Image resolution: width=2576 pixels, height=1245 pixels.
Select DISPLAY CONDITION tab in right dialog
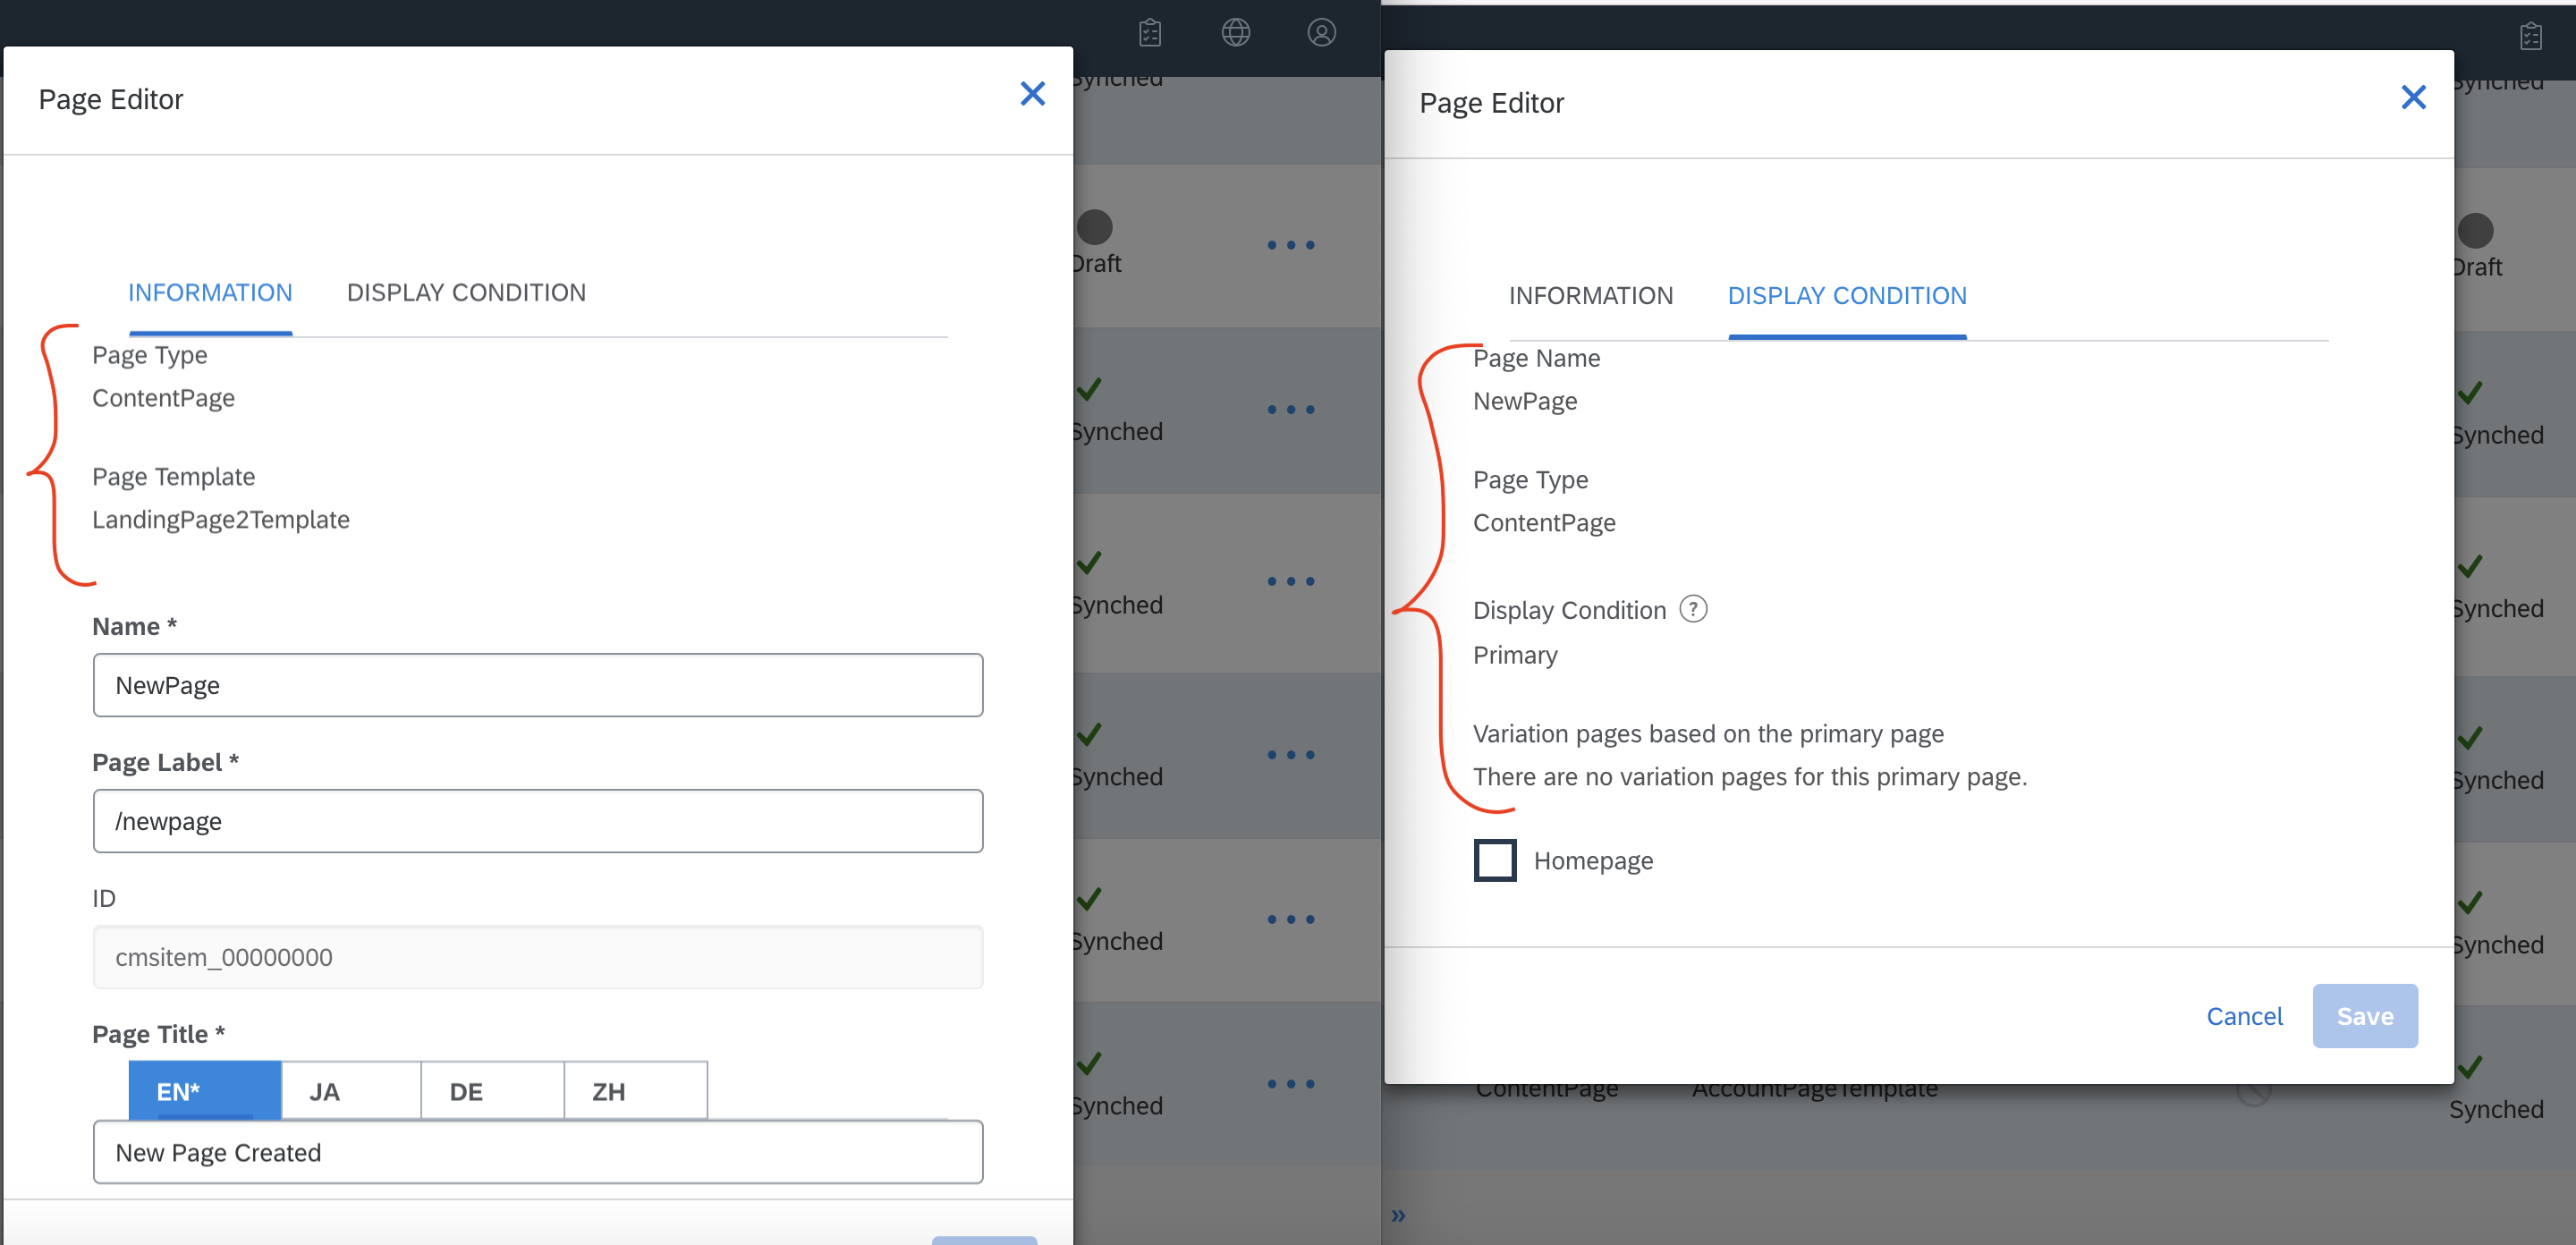1846,295
